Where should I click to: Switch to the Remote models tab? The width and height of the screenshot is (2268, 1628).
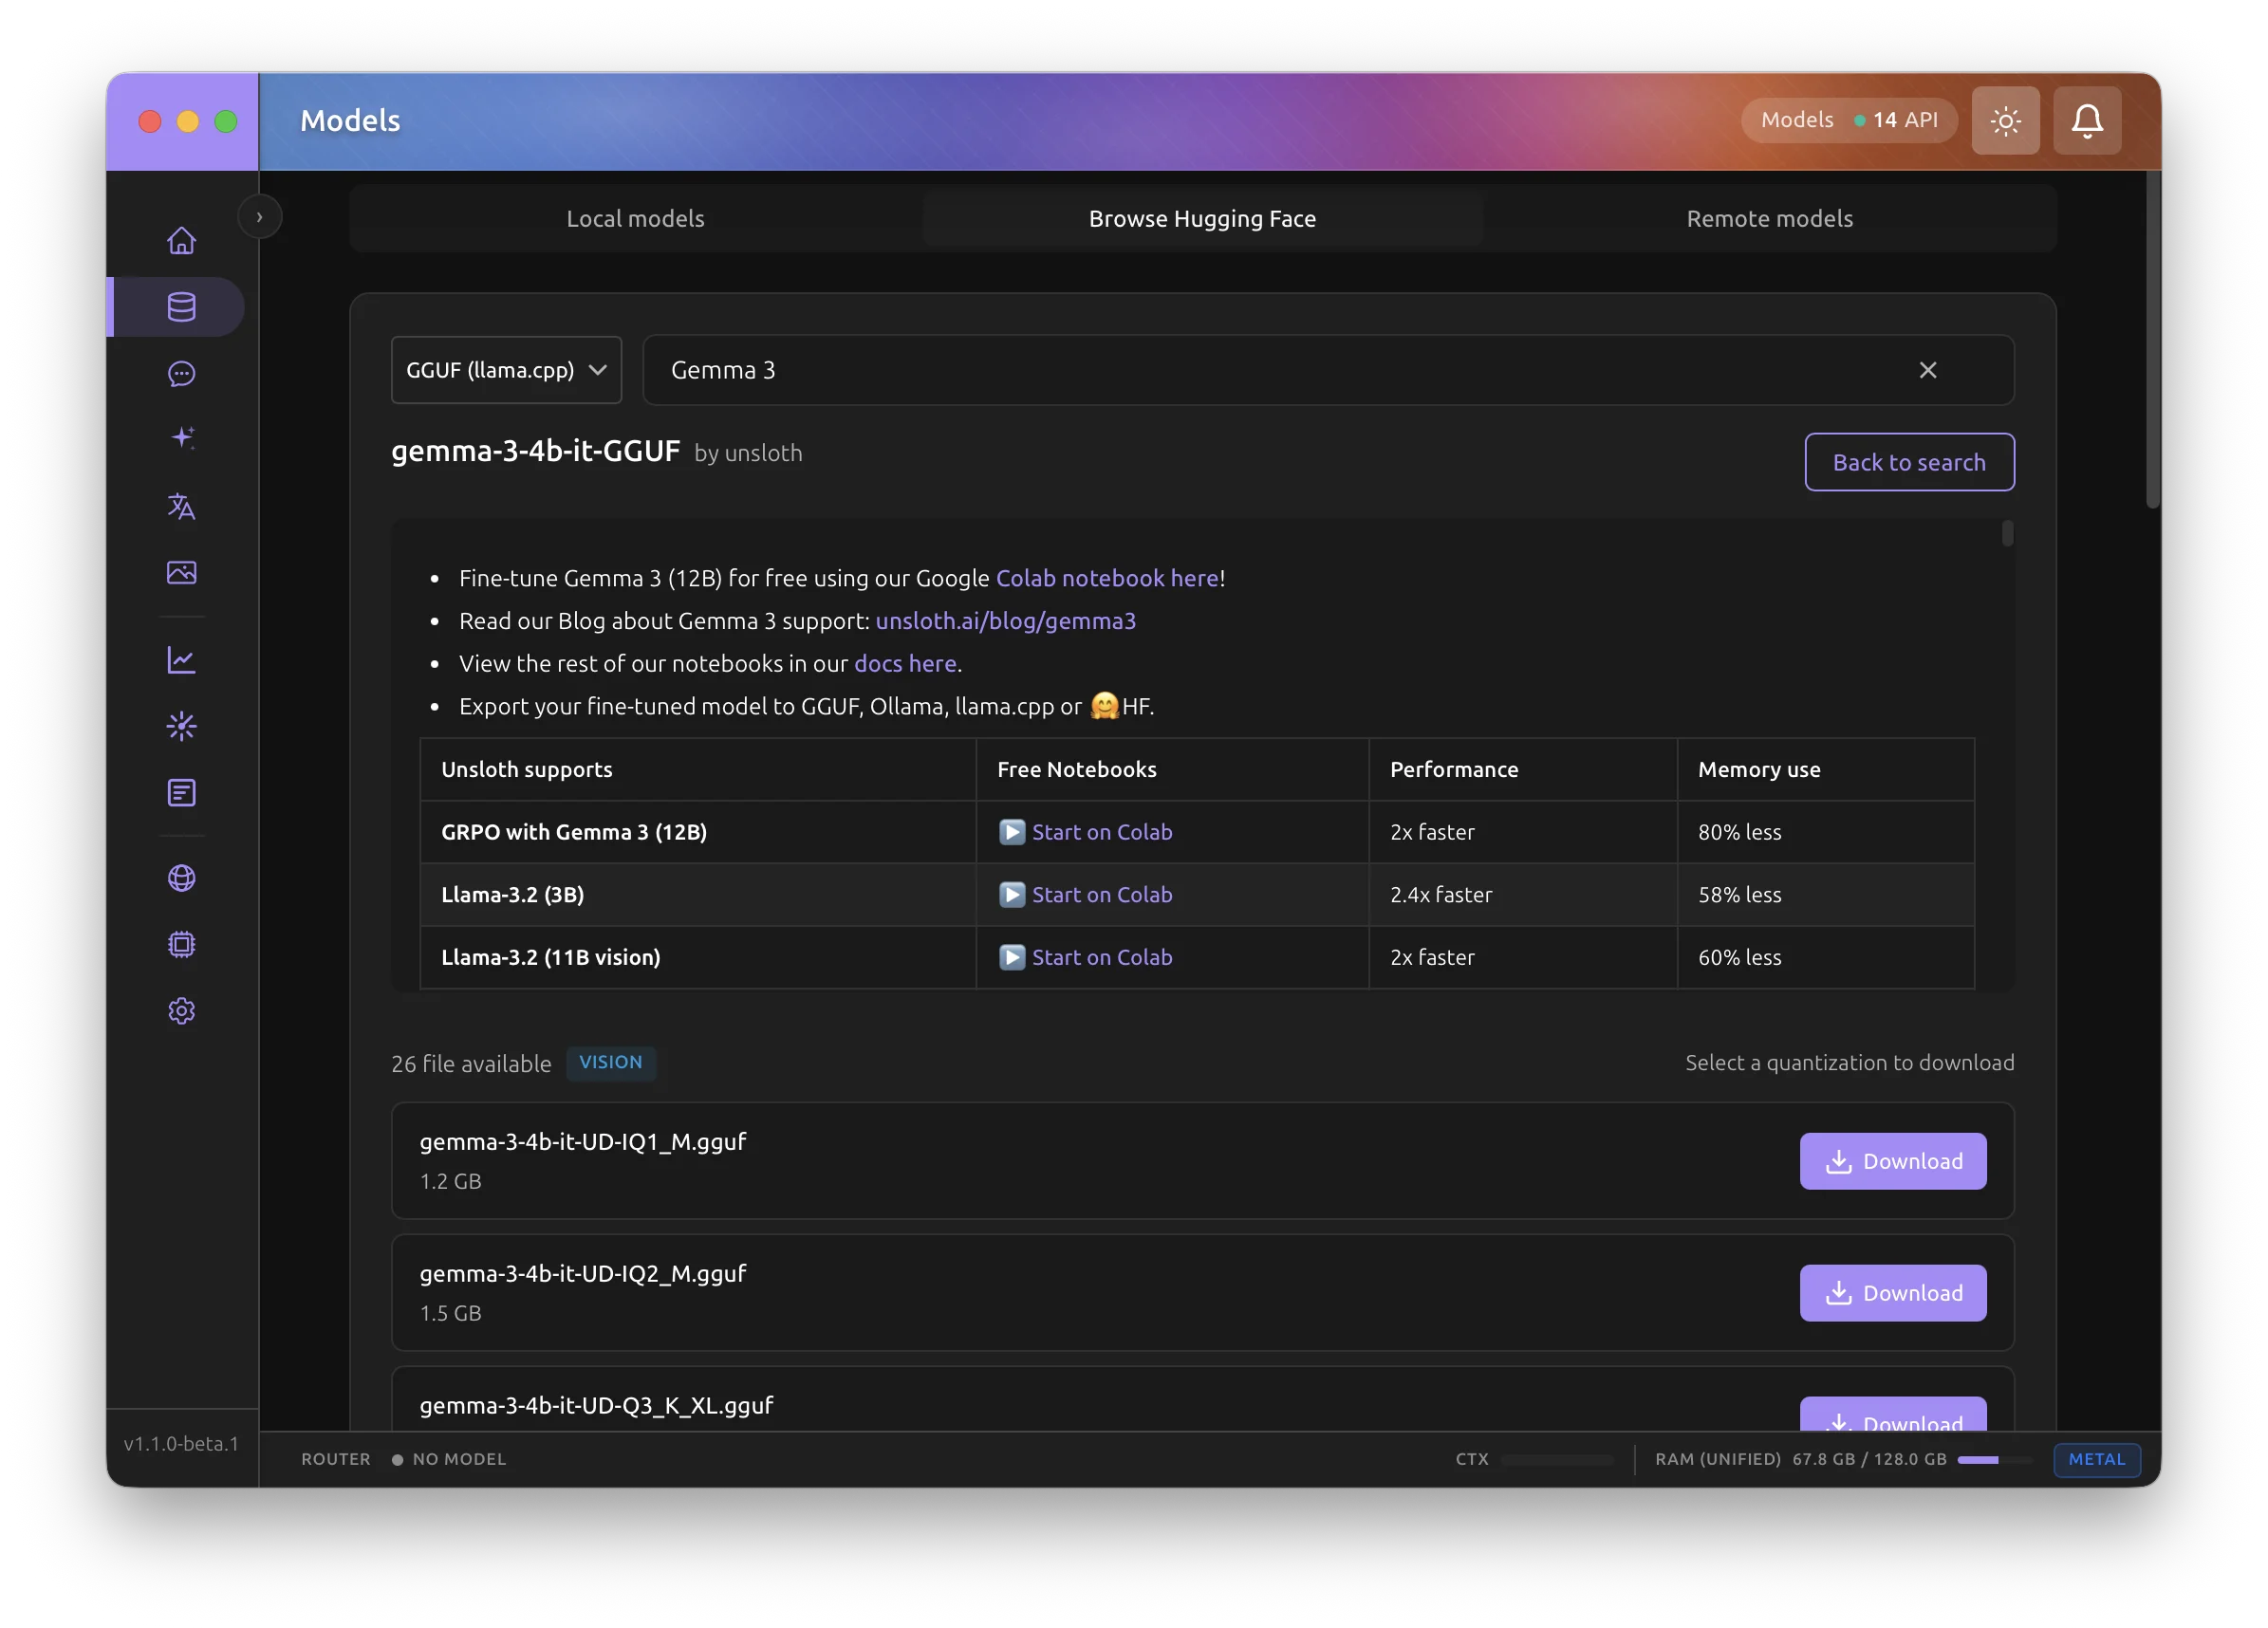pos(1770,218)
